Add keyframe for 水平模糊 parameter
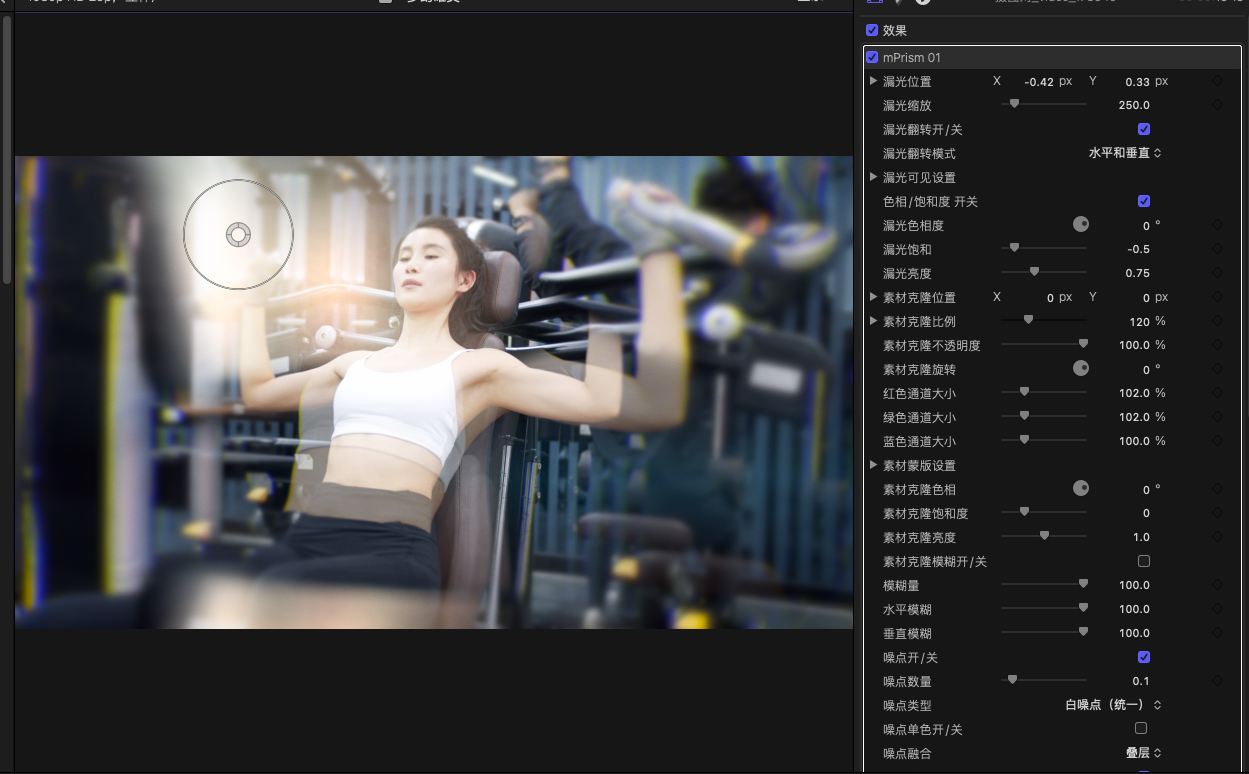Viewport: 1249px width, 774px height. [1217, 609]
